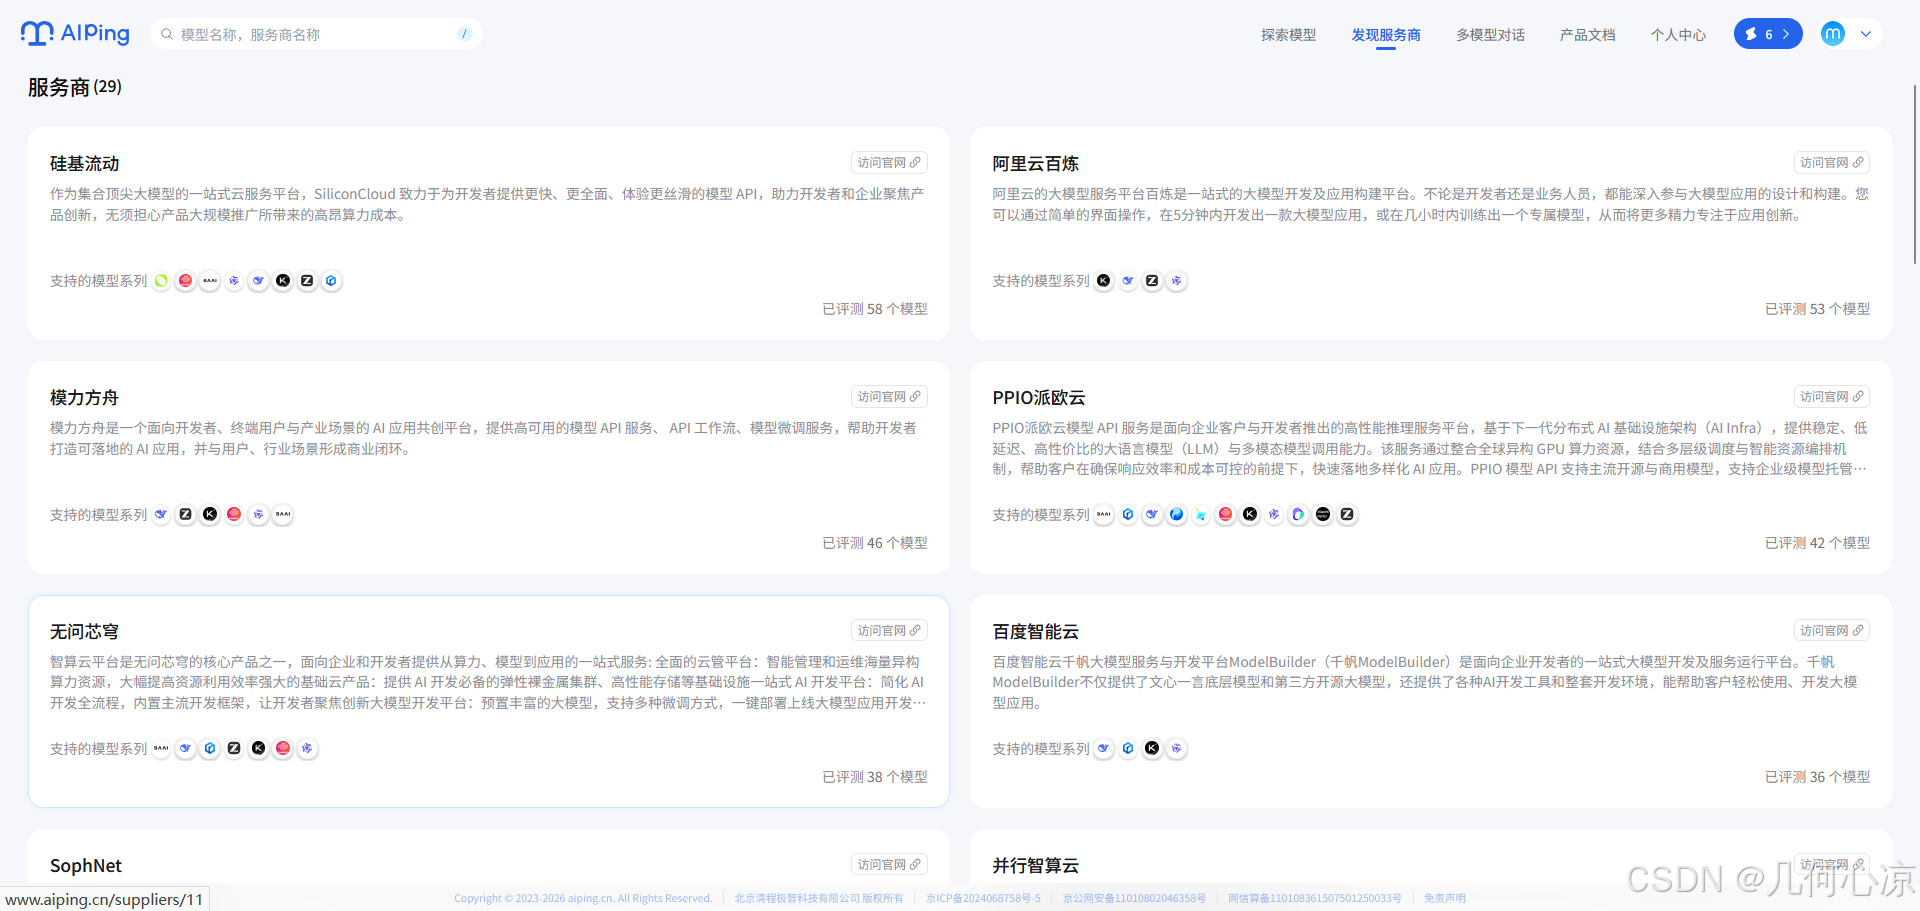Click Z model icon in PPIO派欧云 card

click(1347, 515)
